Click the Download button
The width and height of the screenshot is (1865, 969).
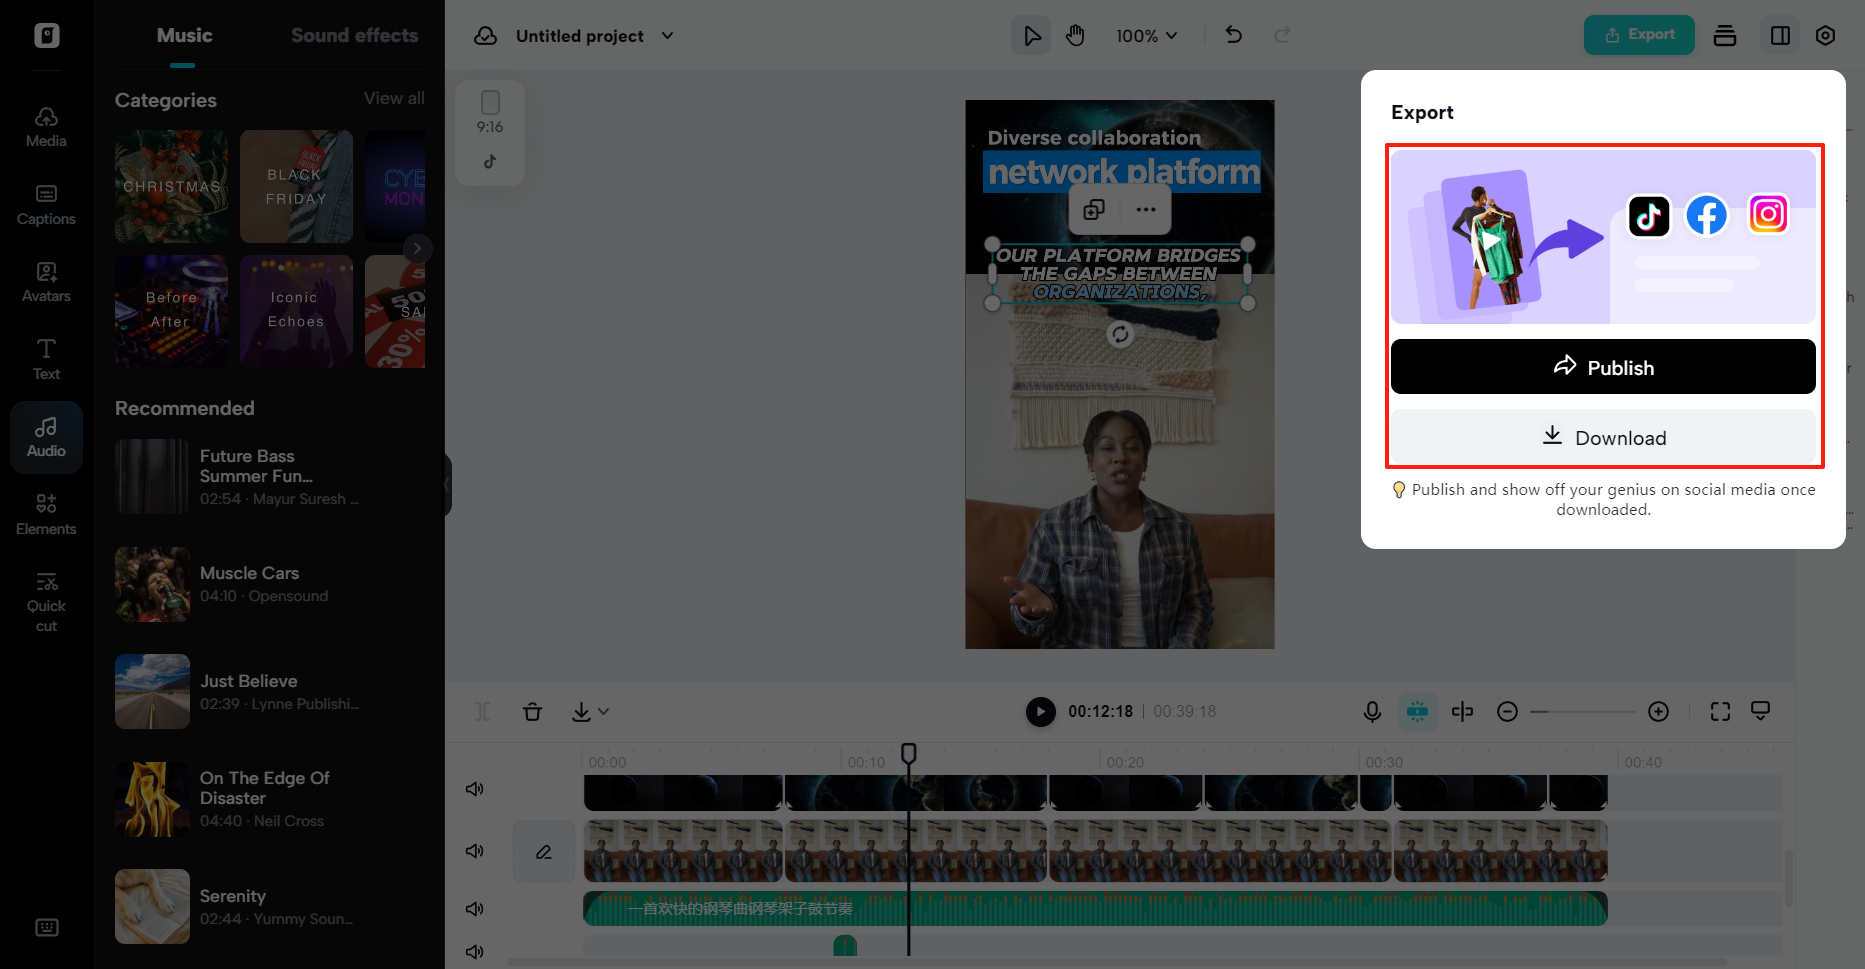pos(1602,437)
